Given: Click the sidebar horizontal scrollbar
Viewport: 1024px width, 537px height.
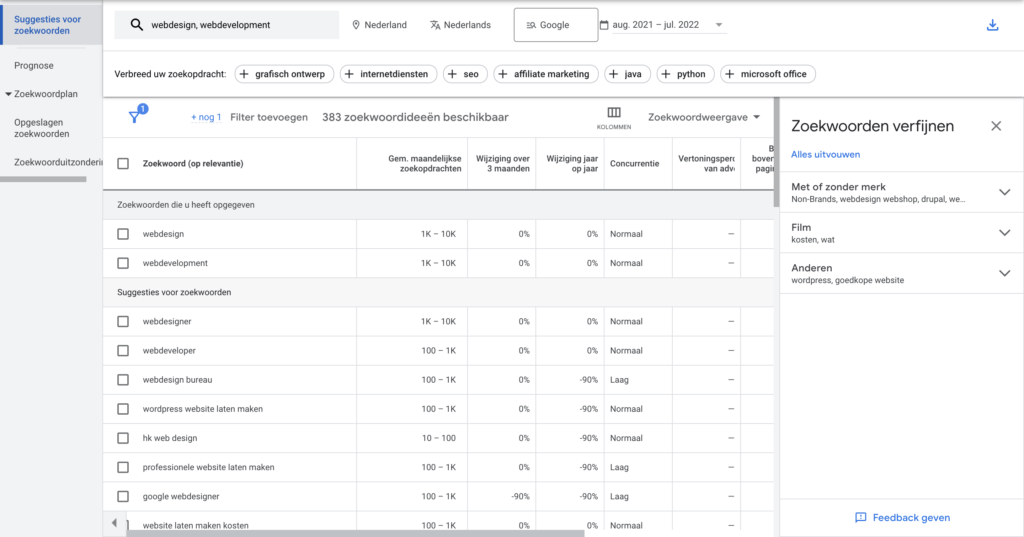Looking at the screenshot, I should [x=43, y=179].
